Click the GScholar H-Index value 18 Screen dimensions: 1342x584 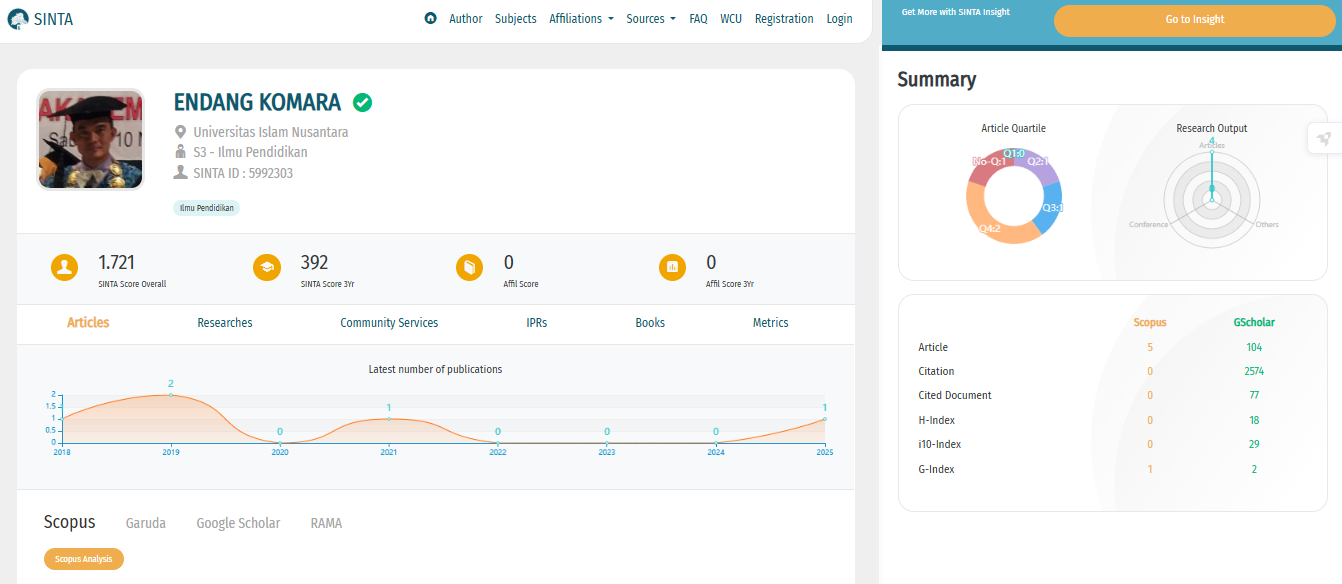1254,420
